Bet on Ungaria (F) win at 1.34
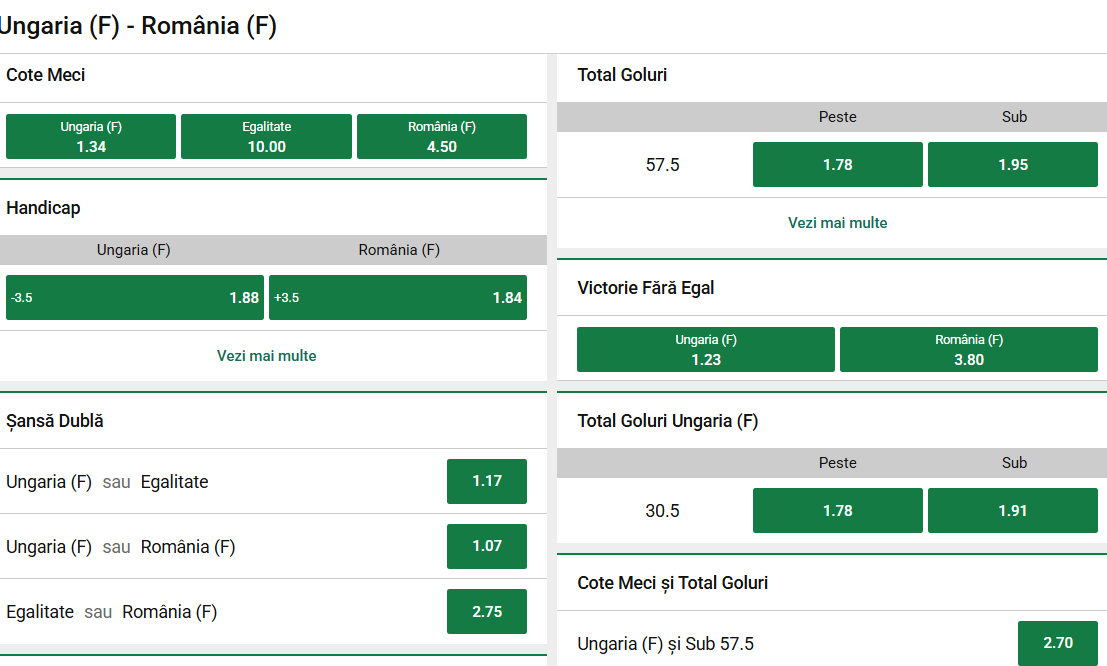The height and width of the screenshot is (666, 1107). tap(91, 137)
